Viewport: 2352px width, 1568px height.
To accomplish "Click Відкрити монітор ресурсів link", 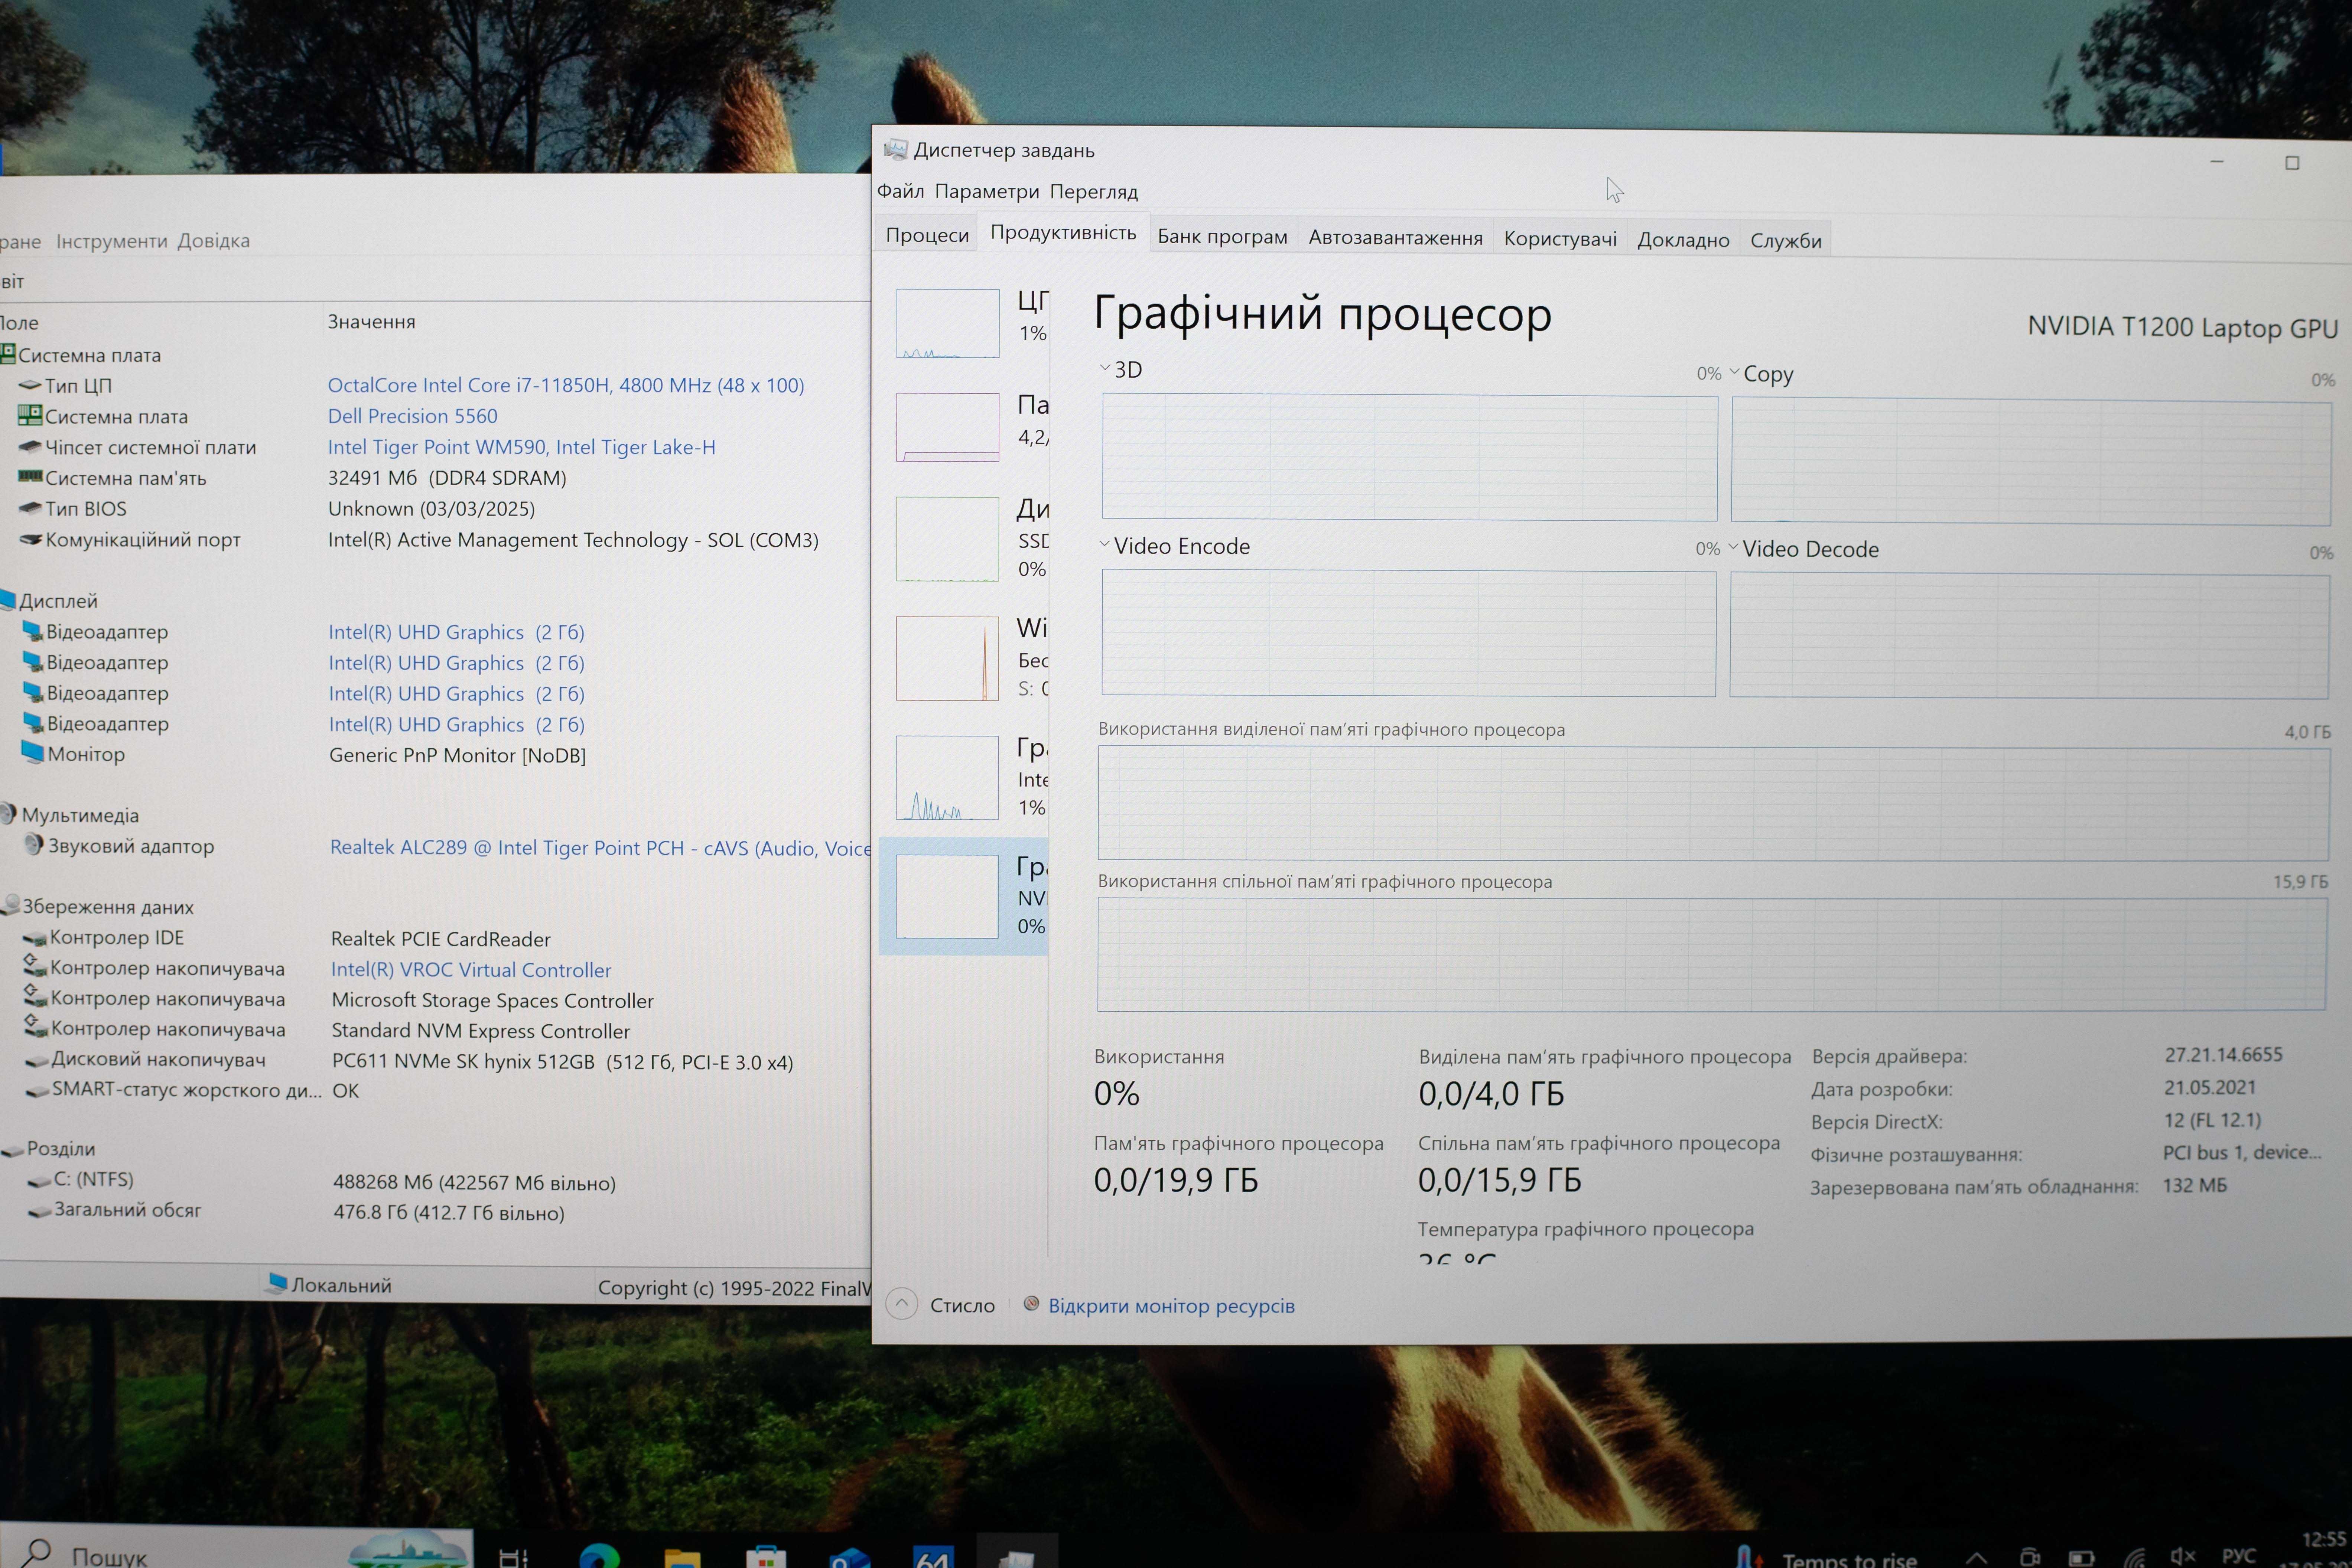I will coord(1171,1306).
